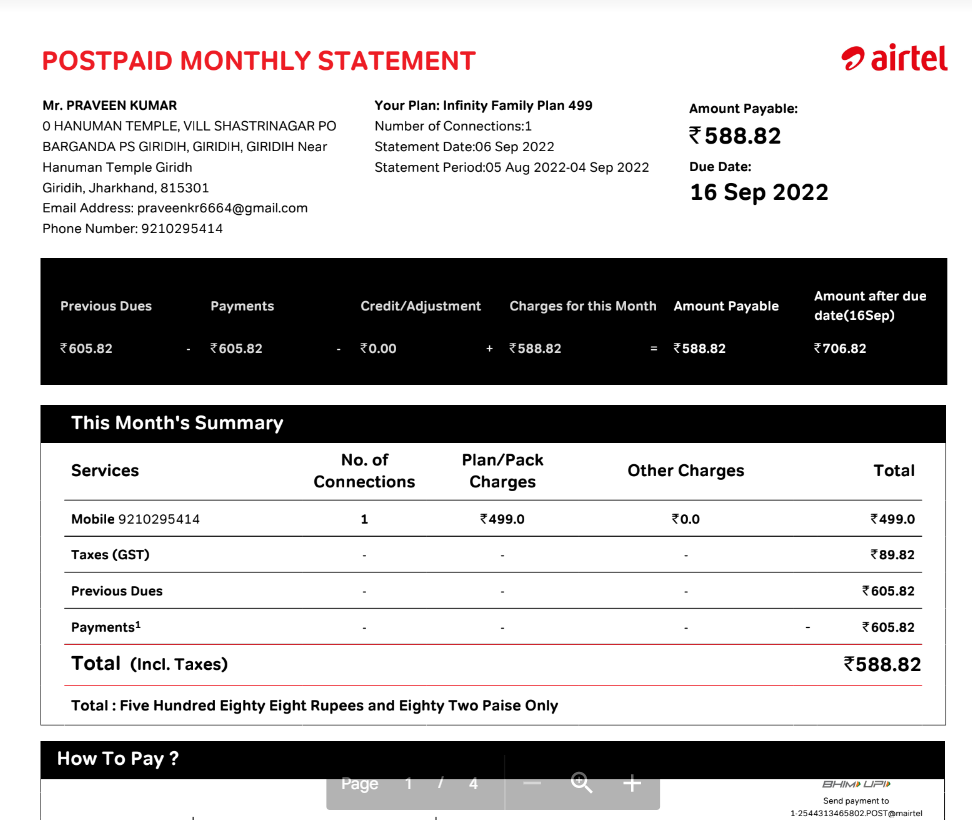Click the ₹0.00 credit adjustment value
The height and width of the screenshot is (820, 972).
point(378,348)
